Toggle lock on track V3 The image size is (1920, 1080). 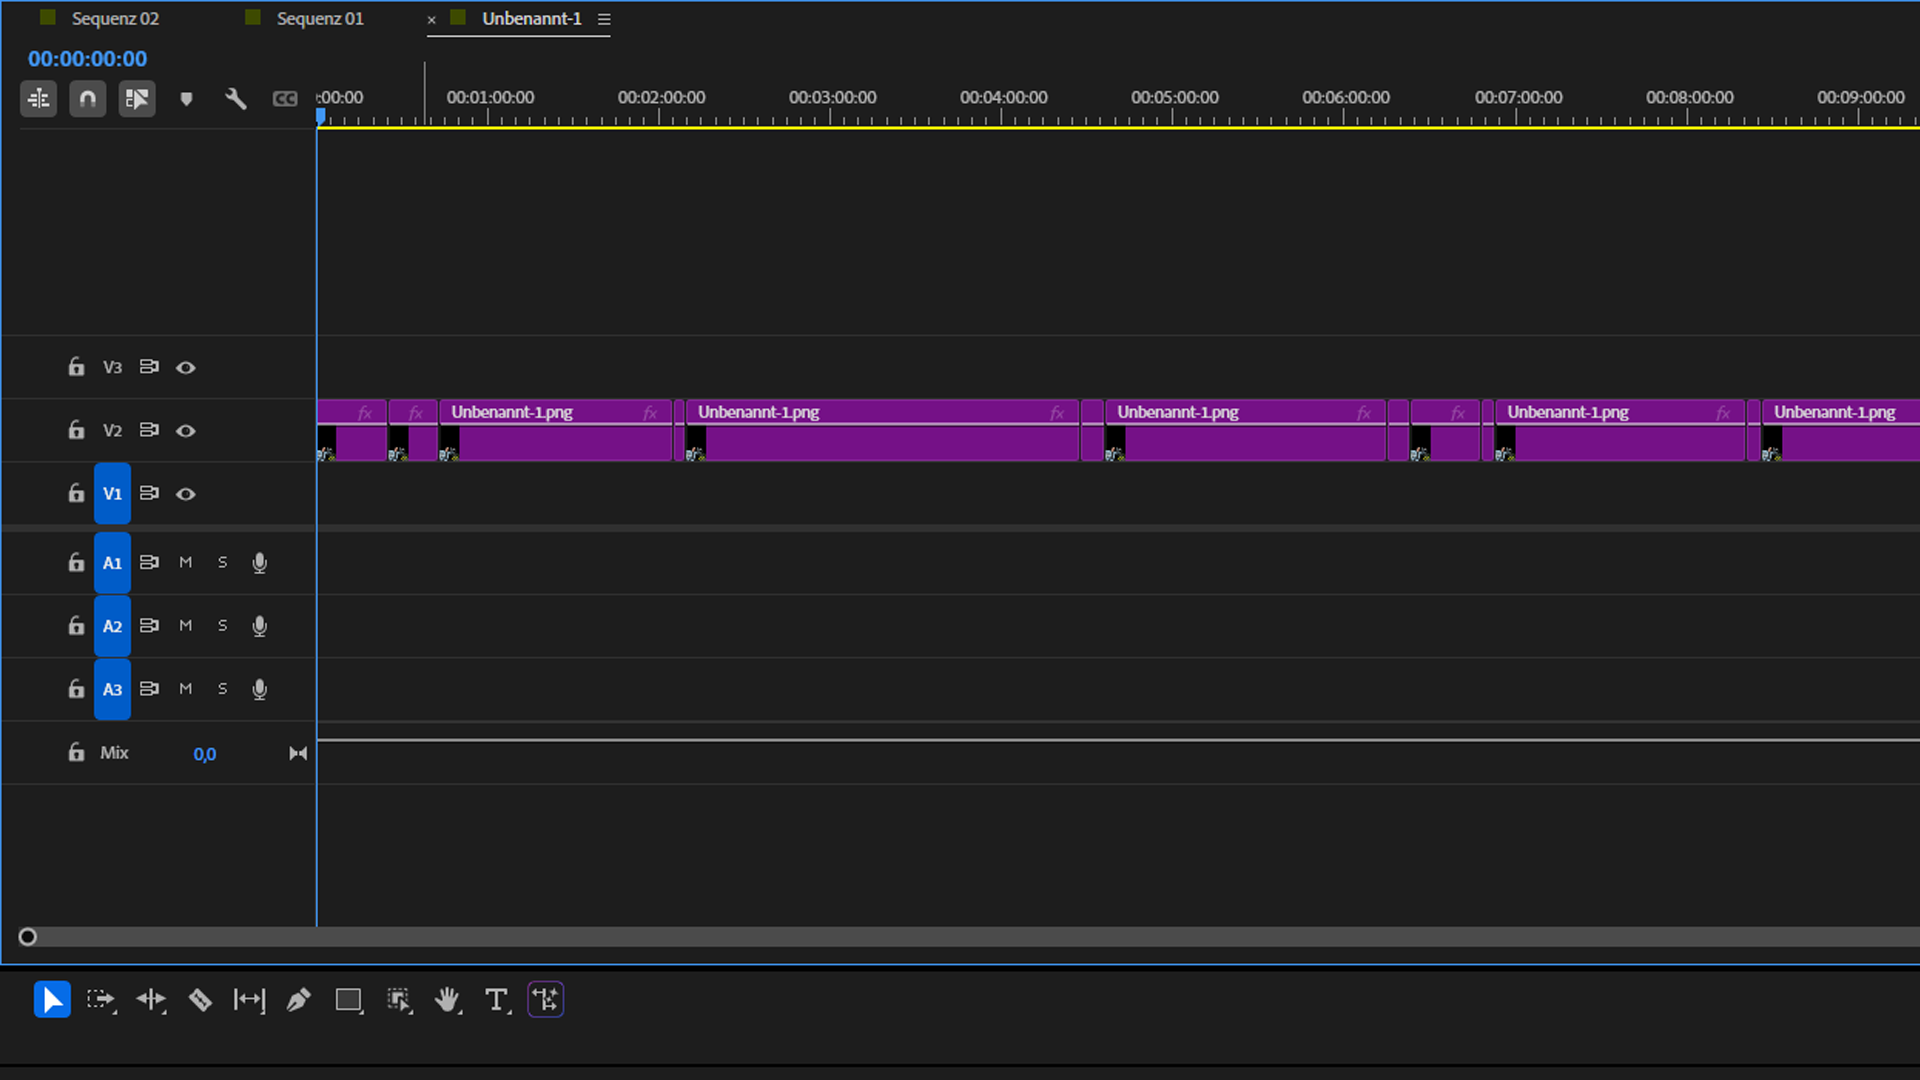(x=76, y=367)
